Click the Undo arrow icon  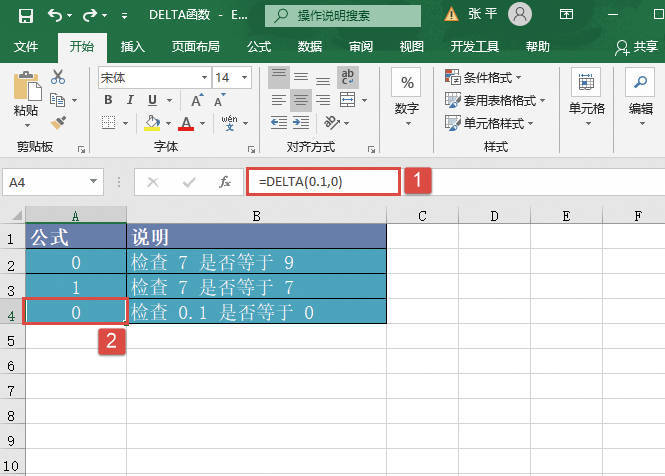55,14
